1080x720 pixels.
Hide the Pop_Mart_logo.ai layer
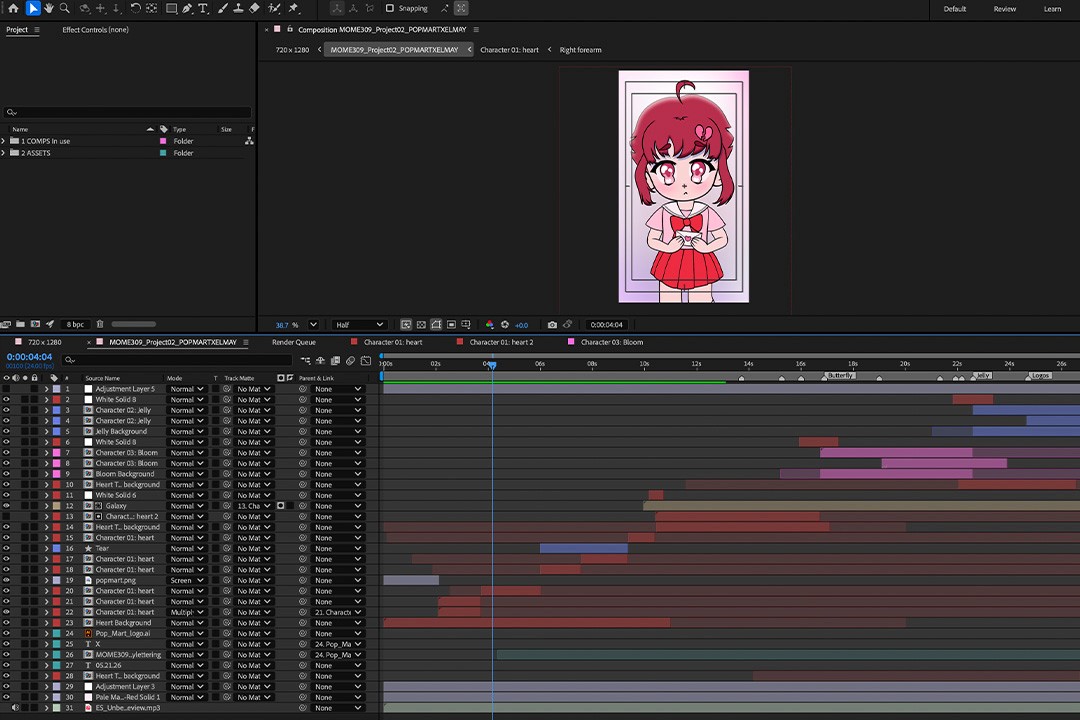[x=6, y=633]
